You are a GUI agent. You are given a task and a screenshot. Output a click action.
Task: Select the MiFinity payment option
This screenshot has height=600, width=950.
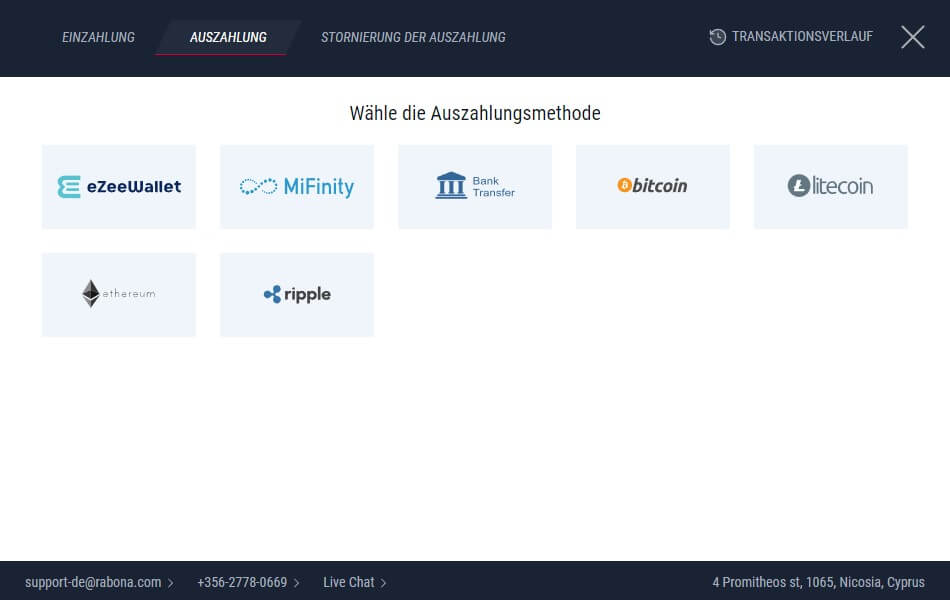click(297, 187)
